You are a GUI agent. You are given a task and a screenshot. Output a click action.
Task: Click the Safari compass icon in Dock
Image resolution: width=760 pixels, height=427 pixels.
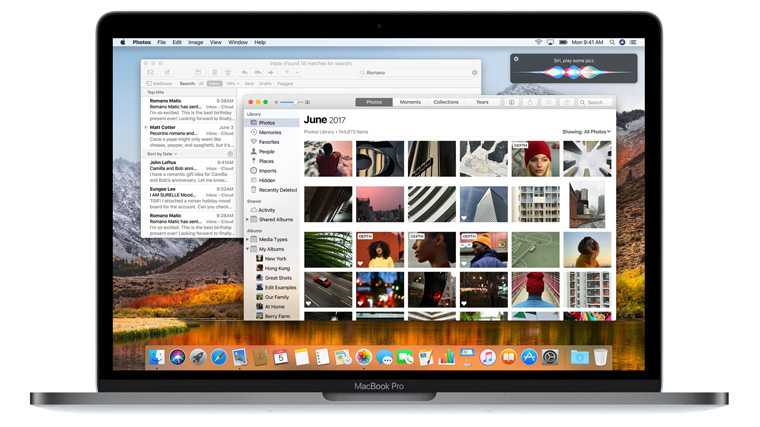(x=219, y=358)
